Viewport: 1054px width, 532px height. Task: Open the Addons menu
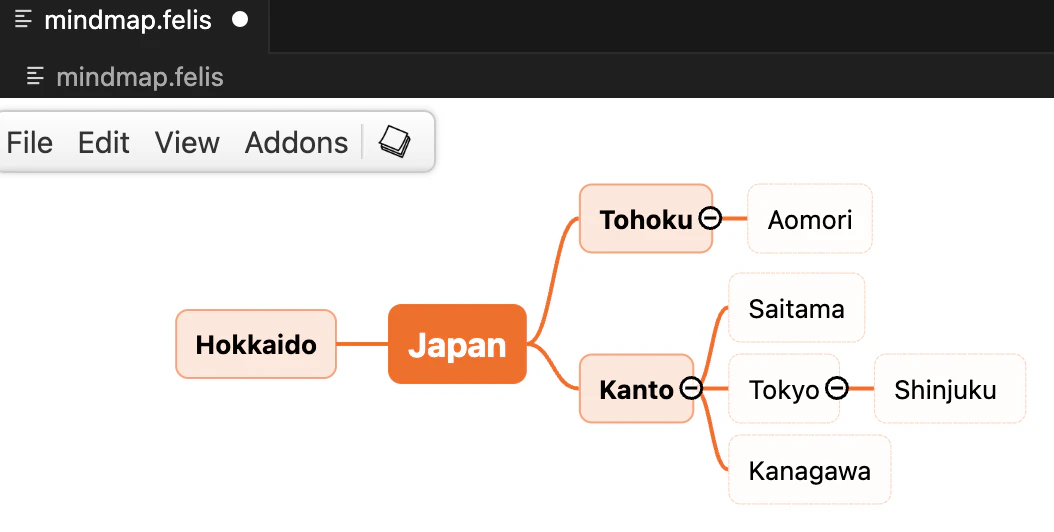(296, 143)
